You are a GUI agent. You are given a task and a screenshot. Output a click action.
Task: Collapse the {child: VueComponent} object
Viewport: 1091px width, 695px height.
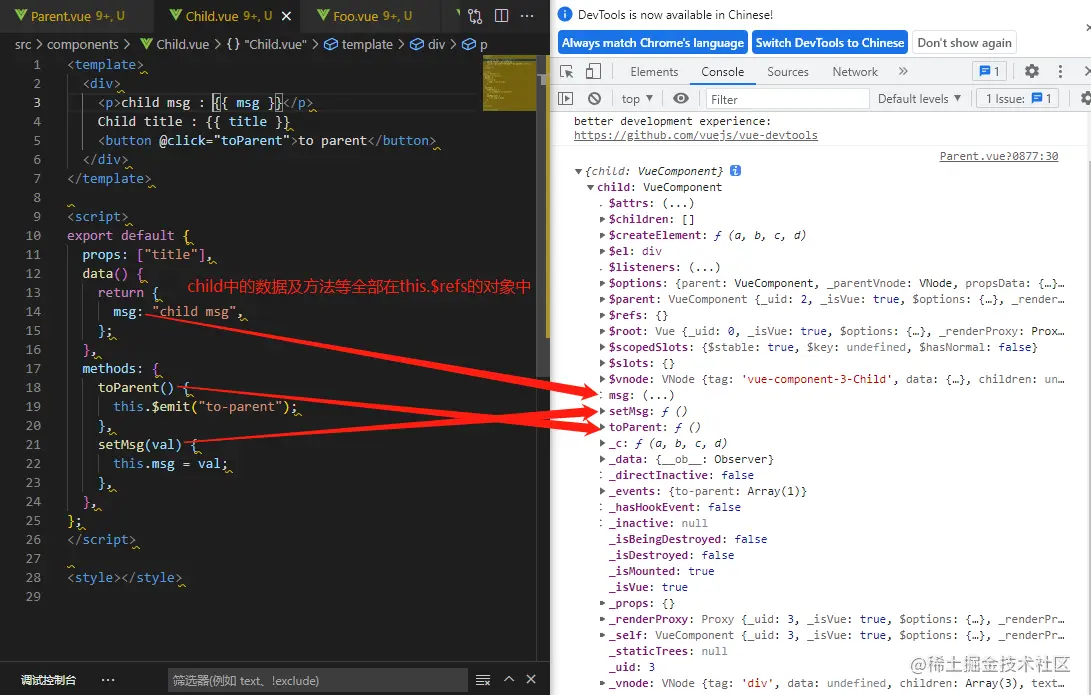(578, 171)
